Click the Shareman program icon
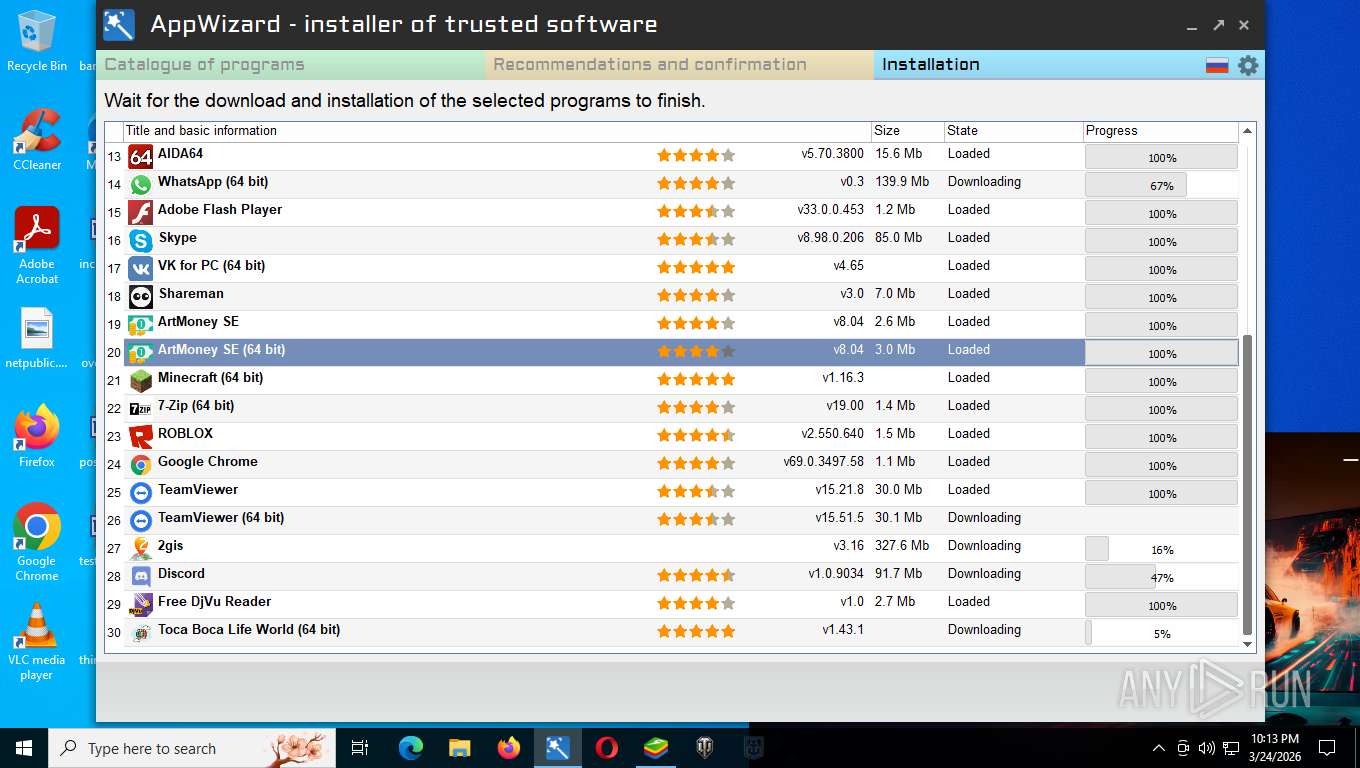This screenshot has height=768, width=1360. [x=141, y=297]
